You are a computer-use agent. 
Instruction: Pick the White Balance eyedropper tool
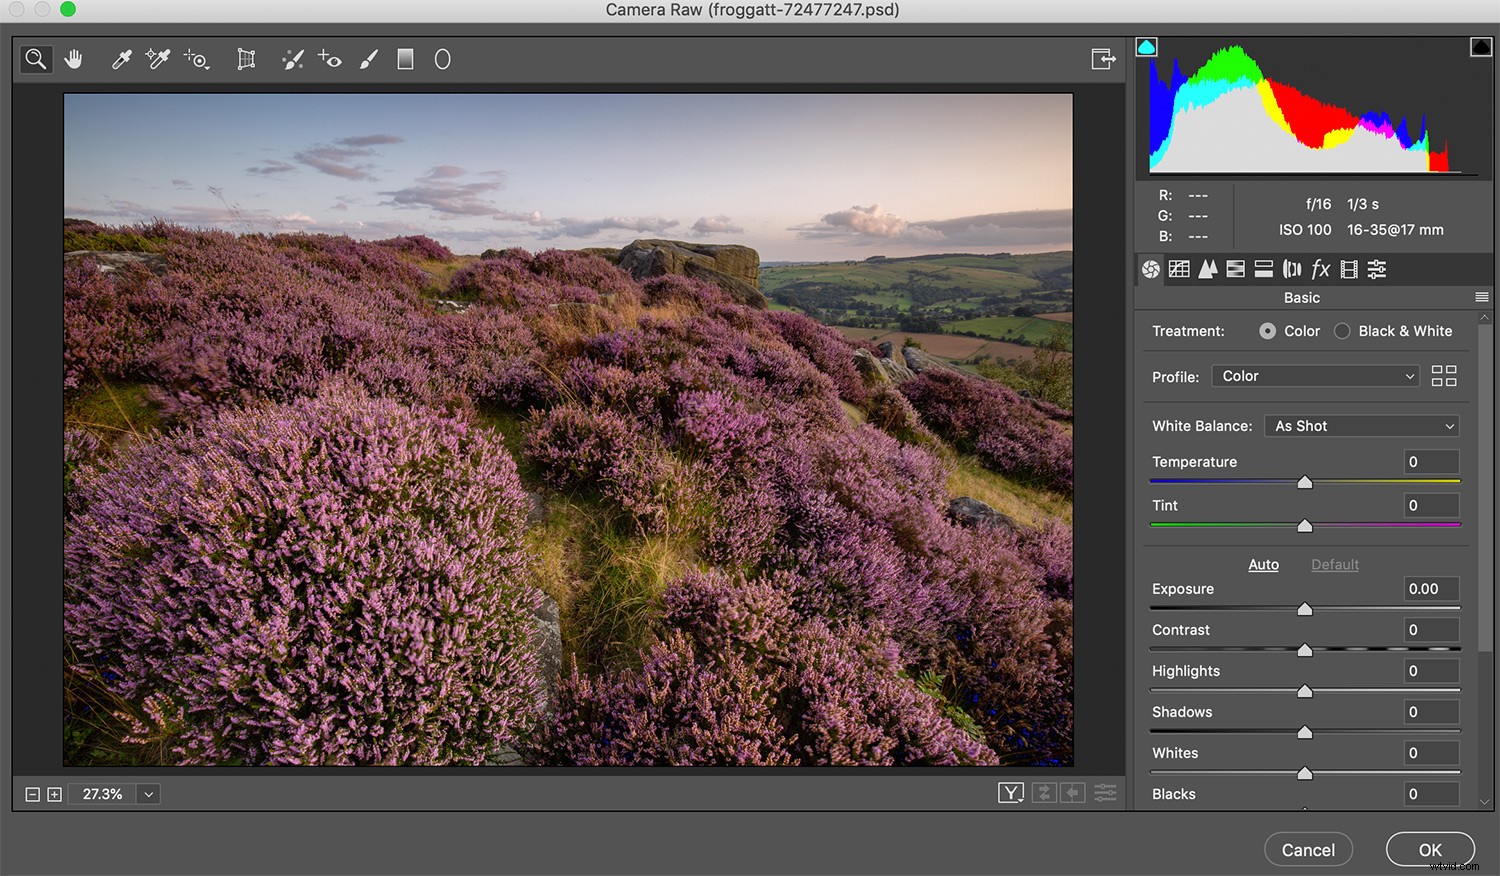click(120, 59)
